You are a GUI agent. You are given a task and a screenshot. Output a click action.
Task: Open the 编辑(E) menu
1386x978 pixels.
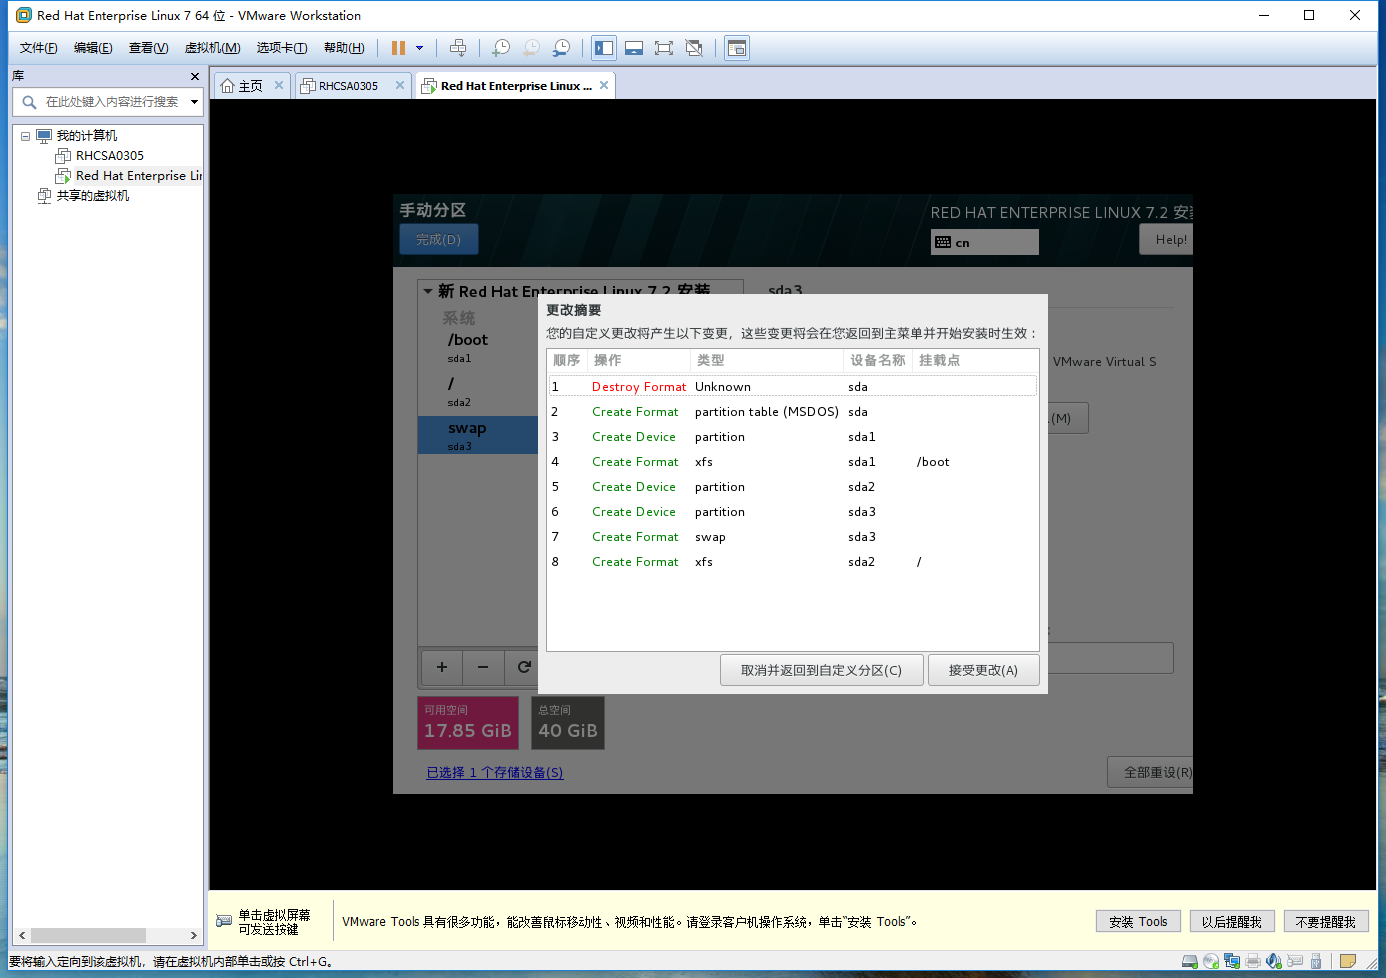93,48
